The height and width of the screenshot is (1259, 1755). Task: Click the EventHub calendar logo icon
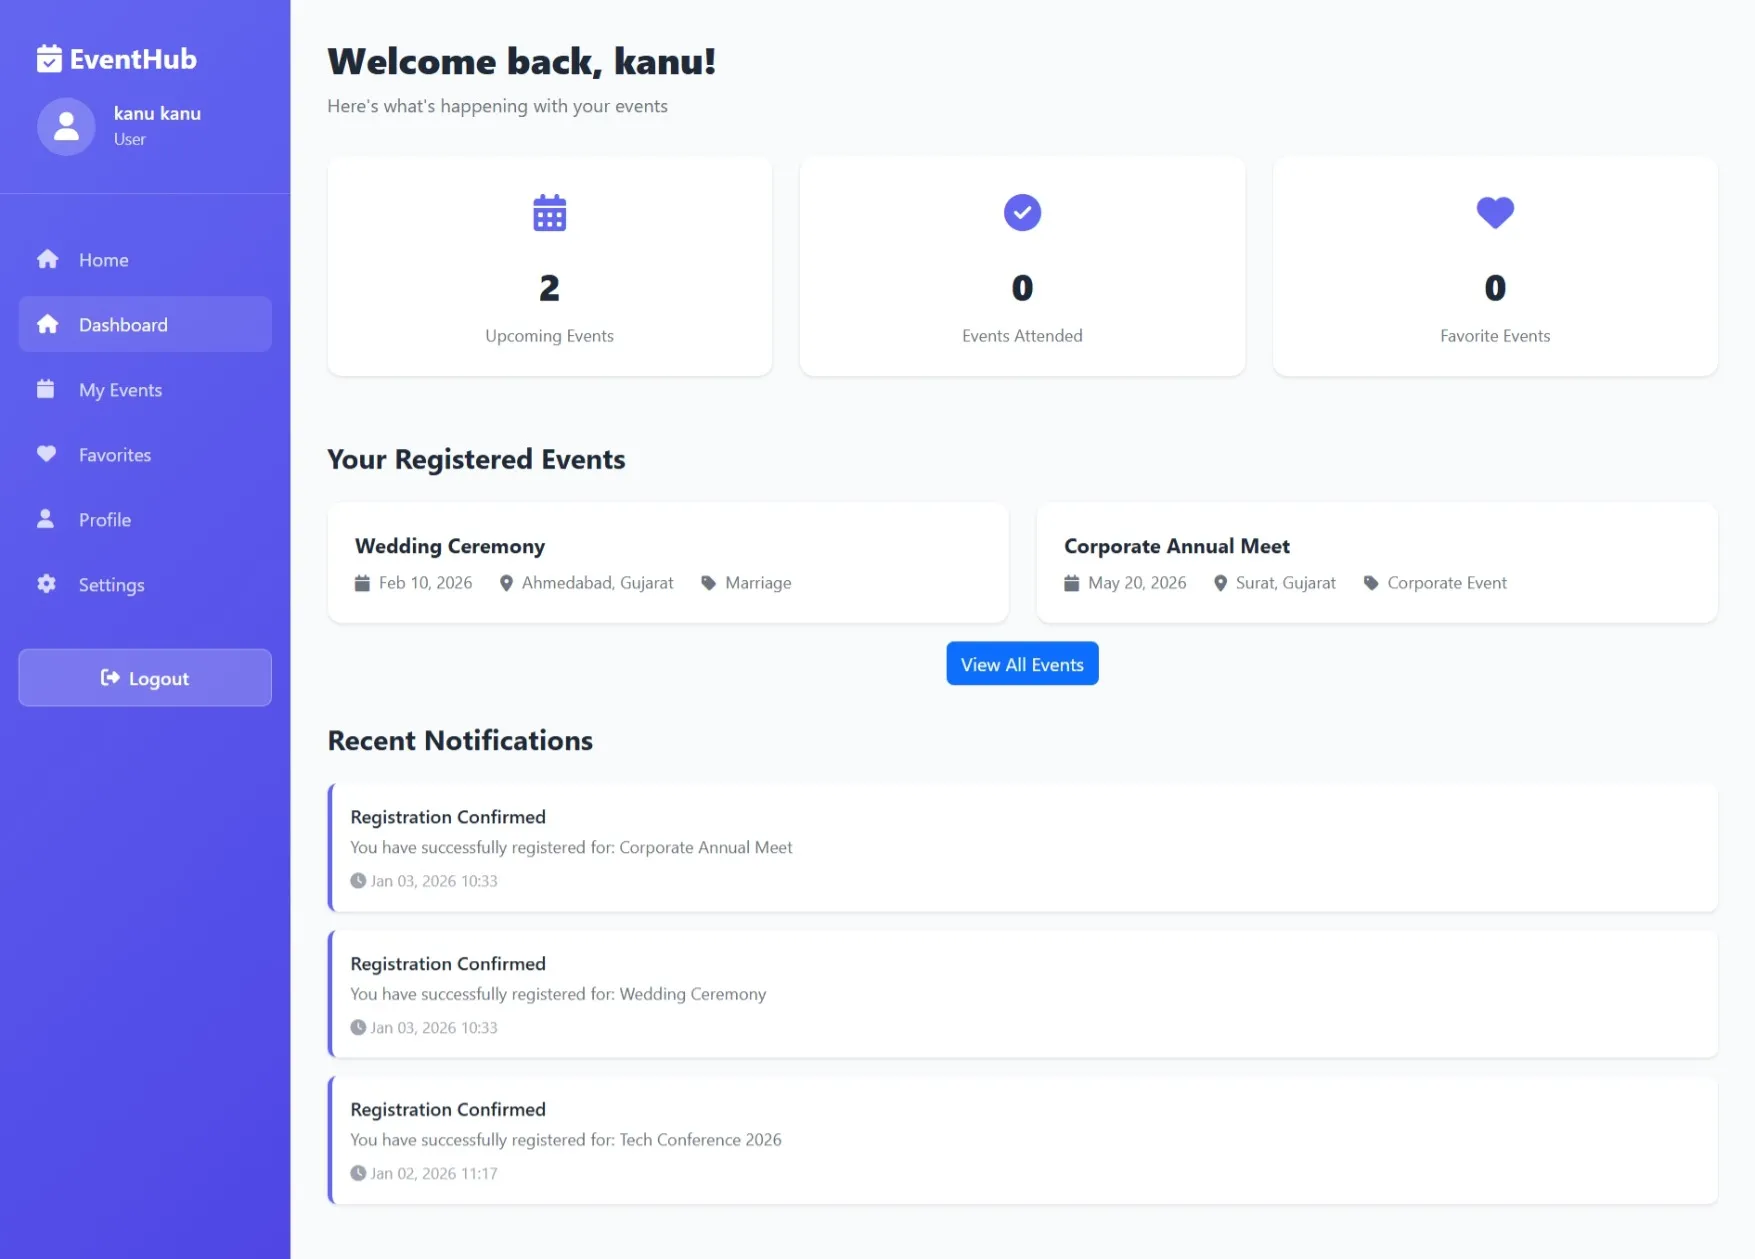pyautogui.click(x=48, y=59)
